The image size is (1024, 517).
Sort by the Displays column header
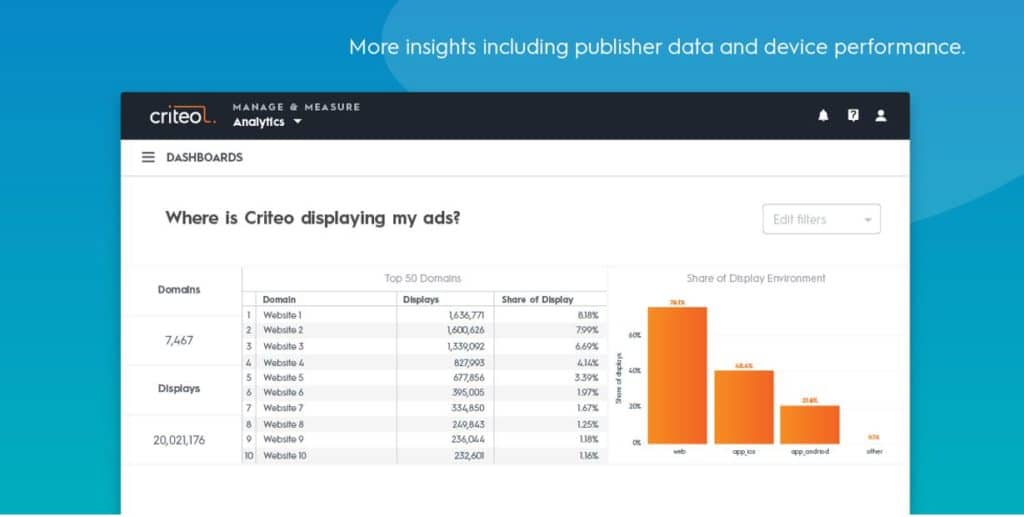tap(421, 300)
